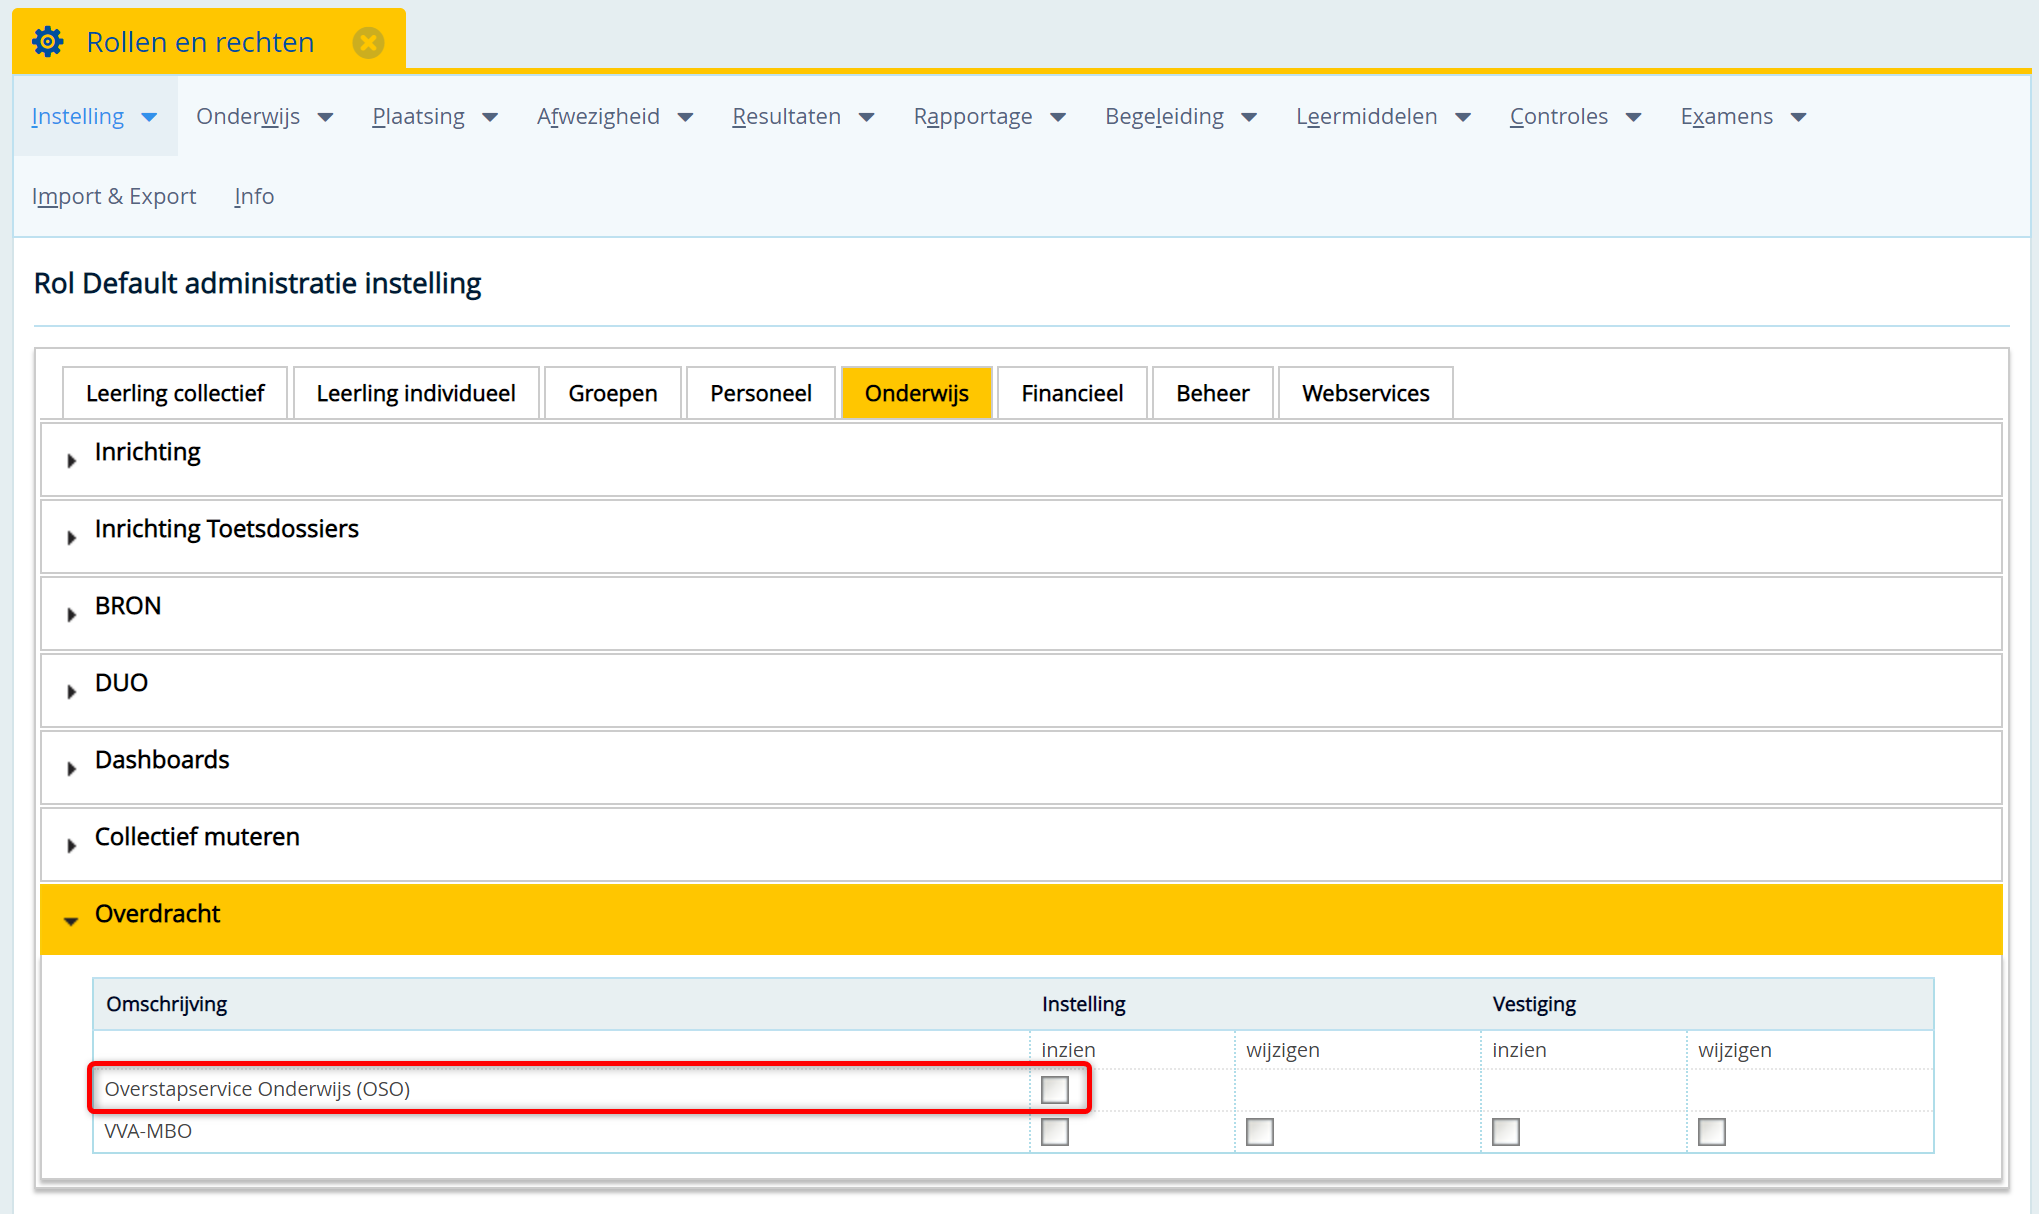The image size is (2039, 1214).
Task: Open the Instelling menu
Action: (95, 116)
